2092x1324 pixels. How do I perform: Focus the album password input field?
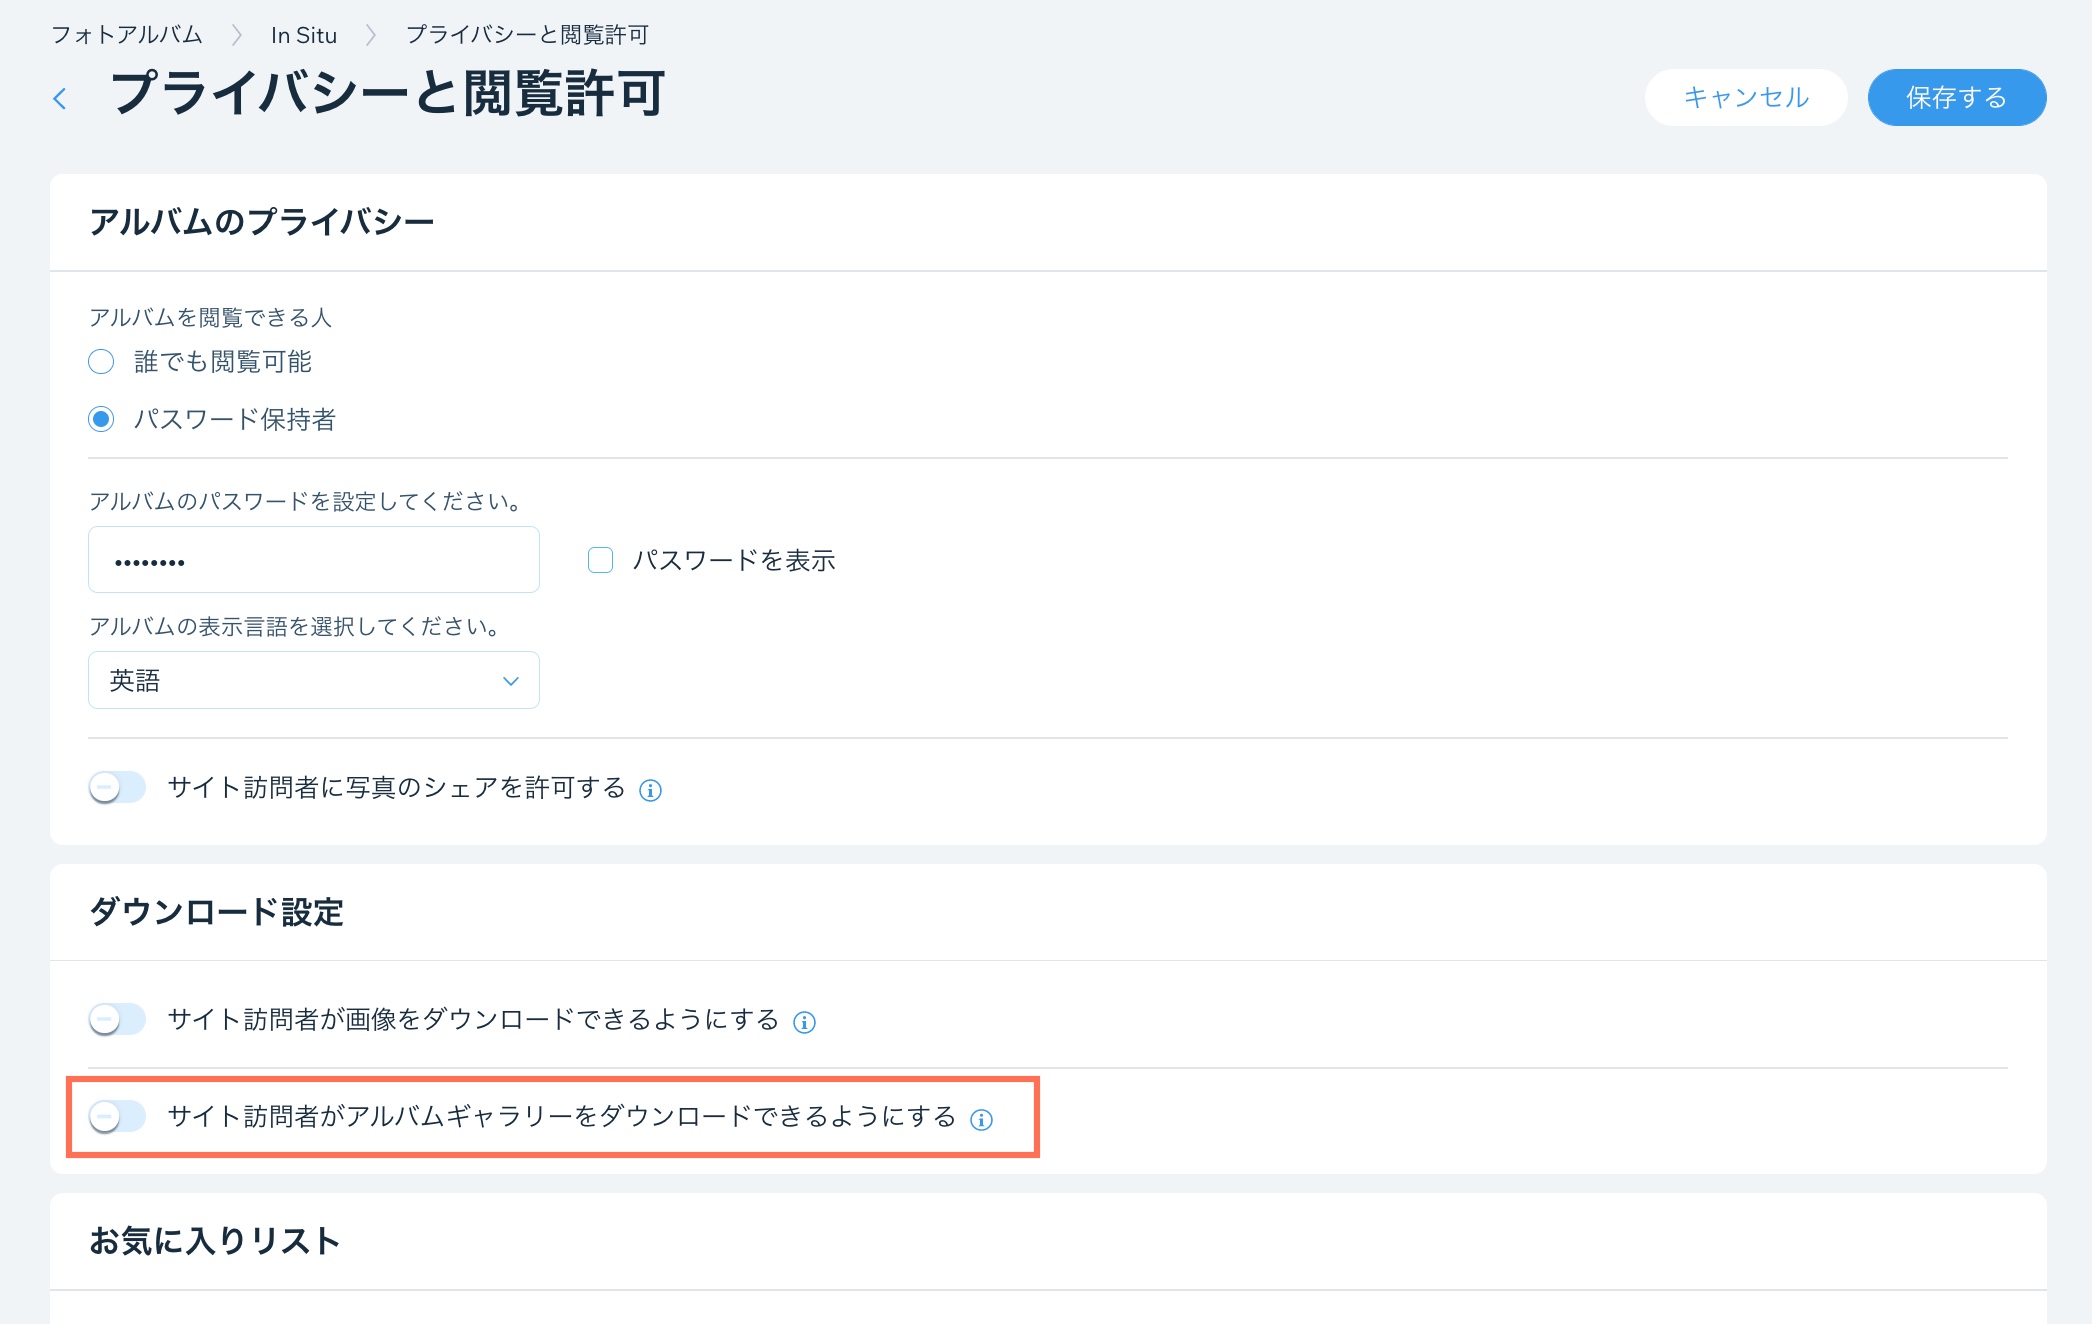(x=313, y=560)
